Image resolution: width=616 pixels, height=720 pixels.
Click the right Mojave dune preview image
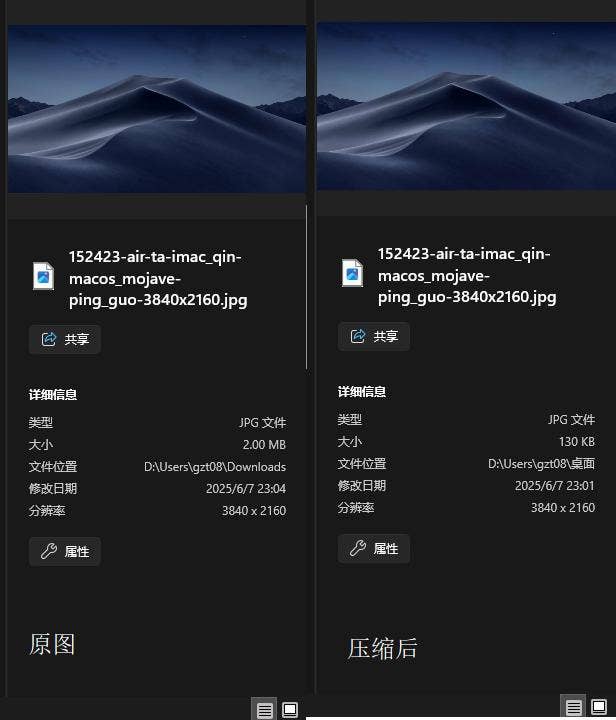[x=466, y=106]
